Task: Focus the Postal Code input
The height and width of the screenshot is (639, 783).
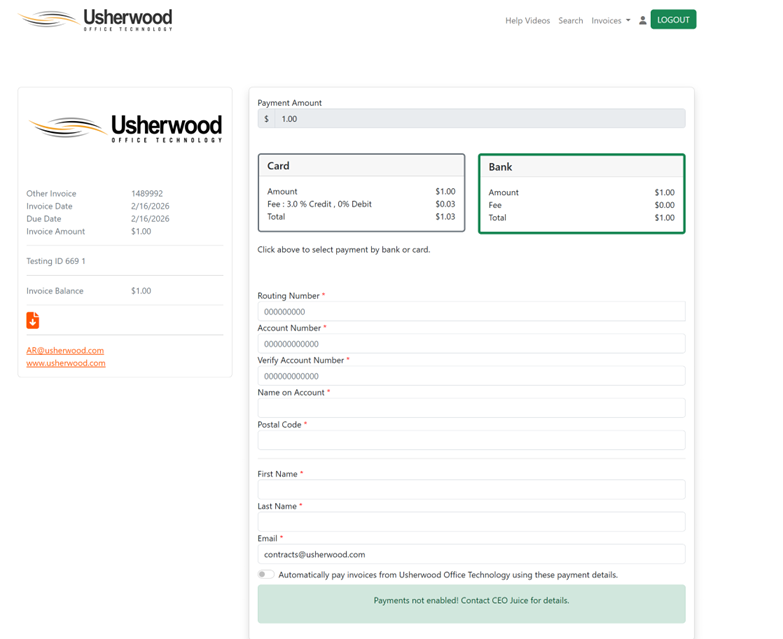Action: click(471, 440)
